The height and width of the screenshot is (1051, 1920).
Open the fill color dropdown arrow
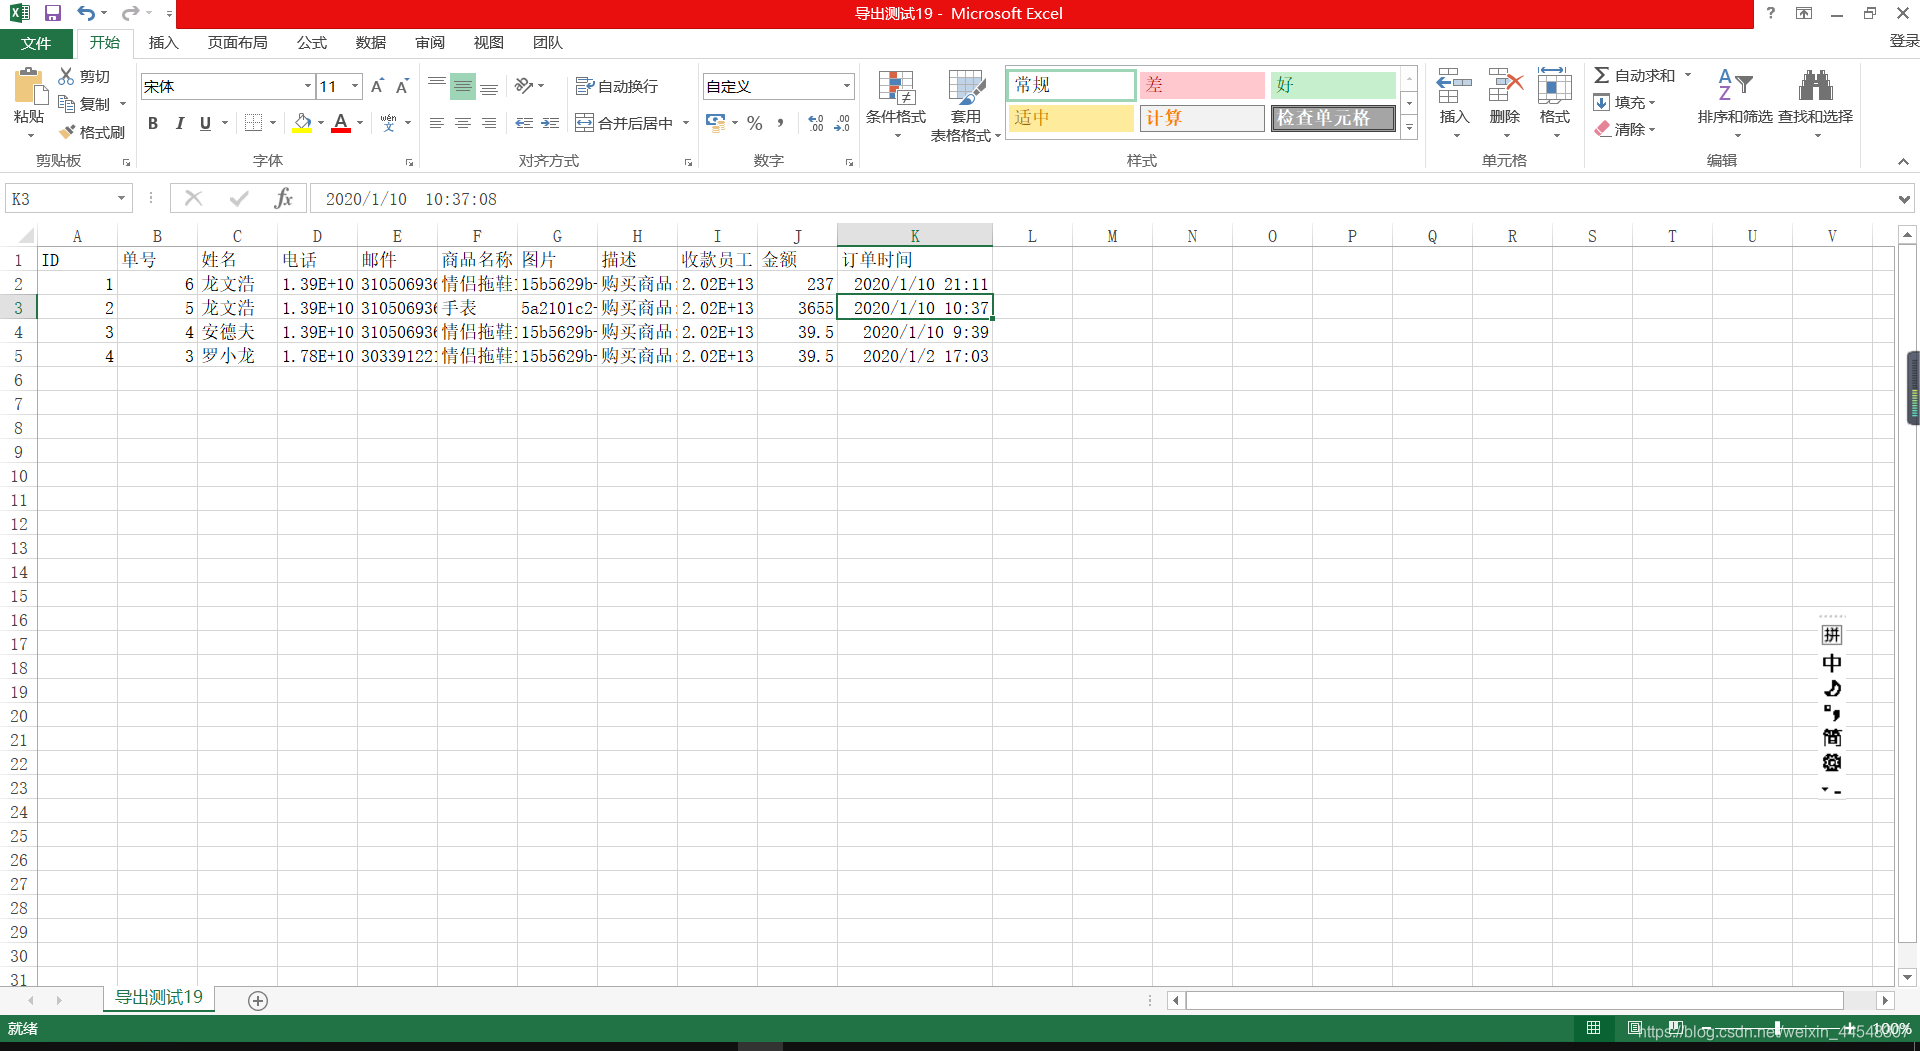pyautogui.click(x=321, y=123)
